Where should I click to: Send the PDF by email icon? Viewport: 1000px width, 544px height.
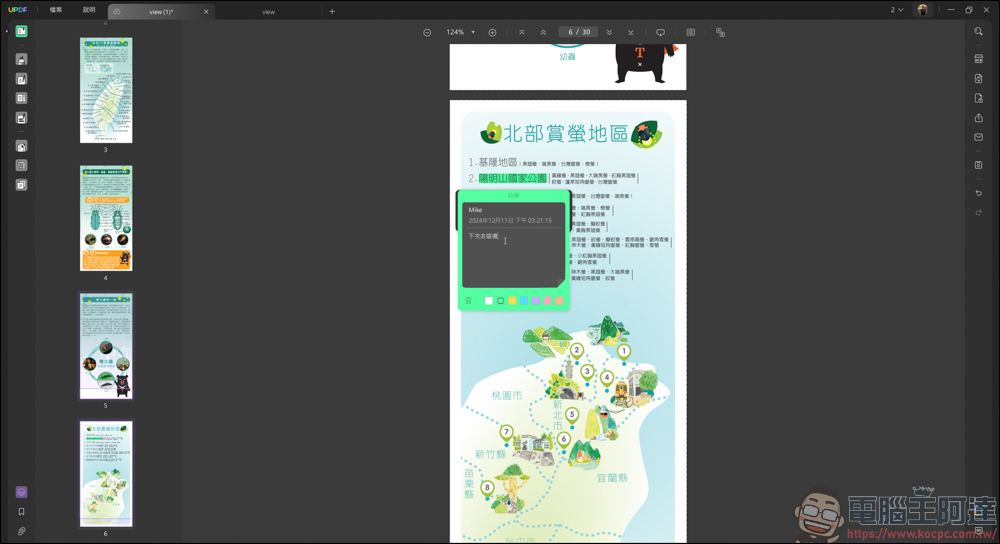pyautogui.click(x=978, y=137)
